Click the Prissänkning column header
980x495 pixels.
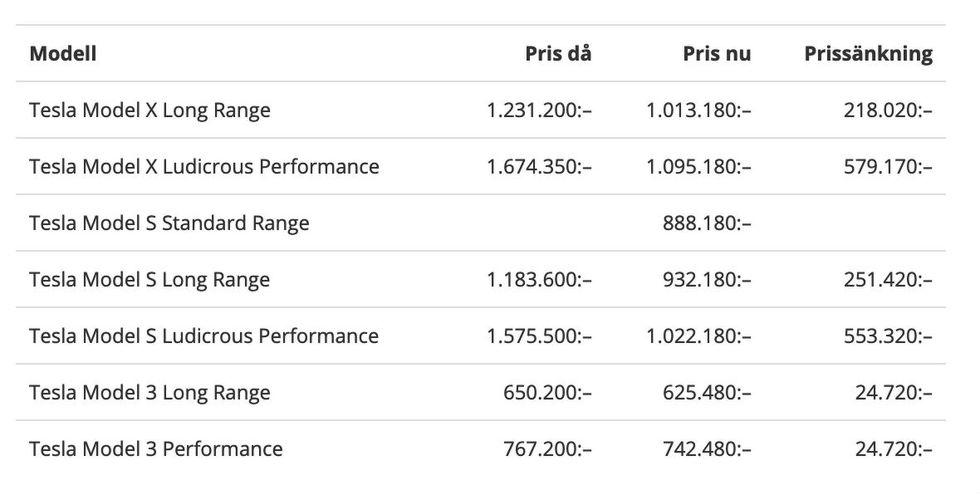click(x=868, y=54)
